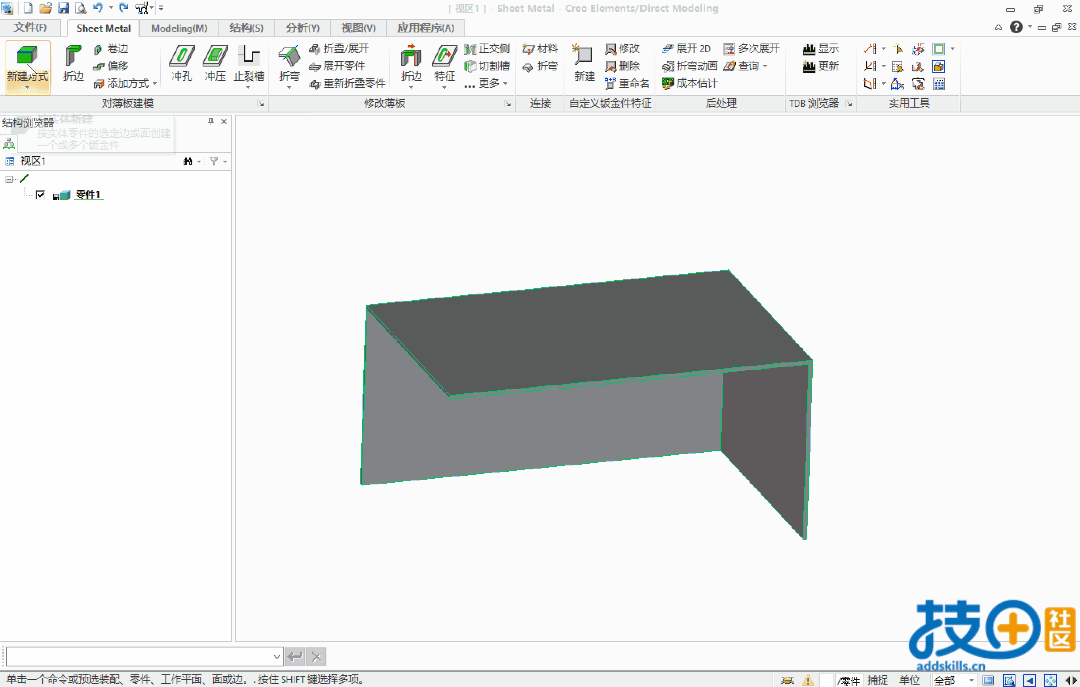The width and height of the screenshot is (1080, 687).
Task: Click the 单位 units button
Action: (x=910, y=680)
